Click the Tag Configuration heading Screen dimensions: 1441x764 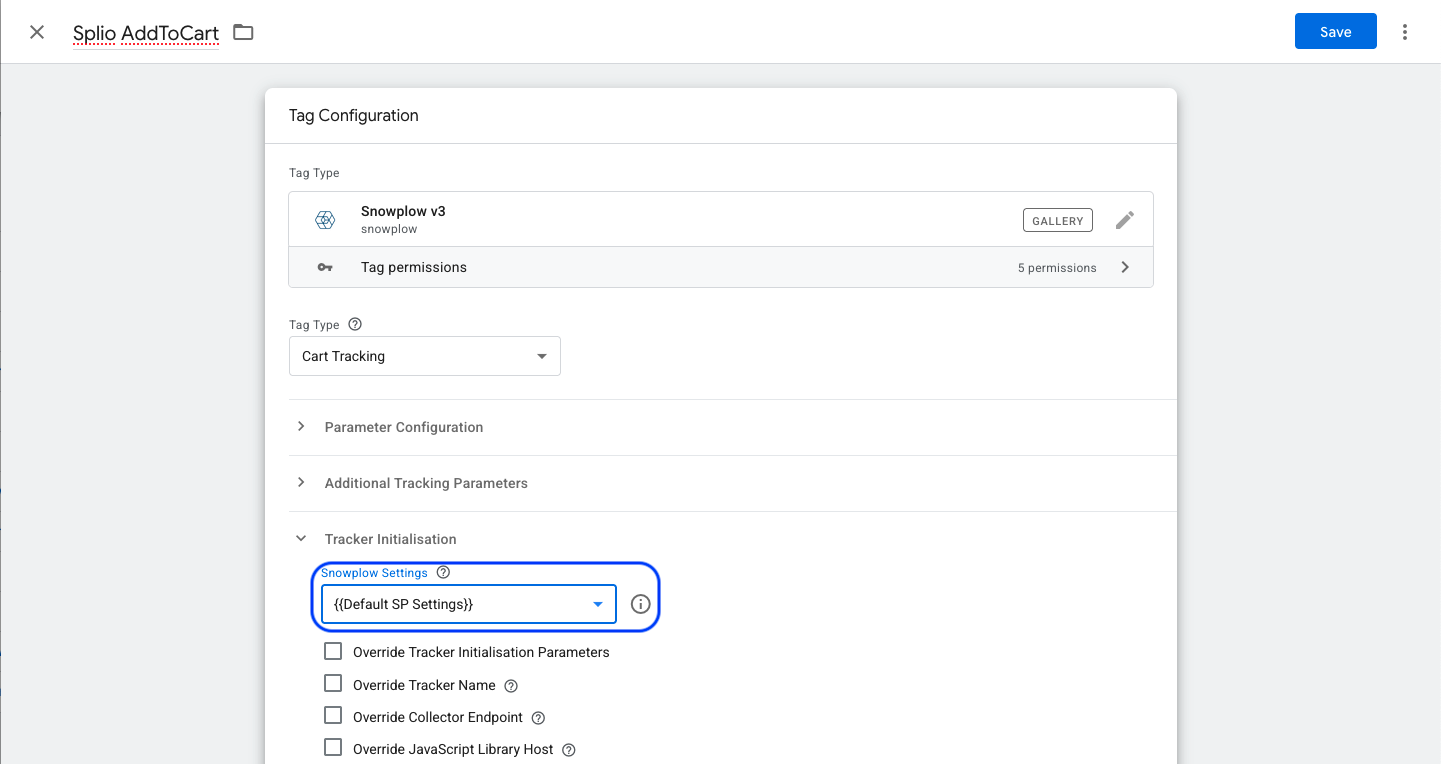pyautogui.click(x=354, y=116)
